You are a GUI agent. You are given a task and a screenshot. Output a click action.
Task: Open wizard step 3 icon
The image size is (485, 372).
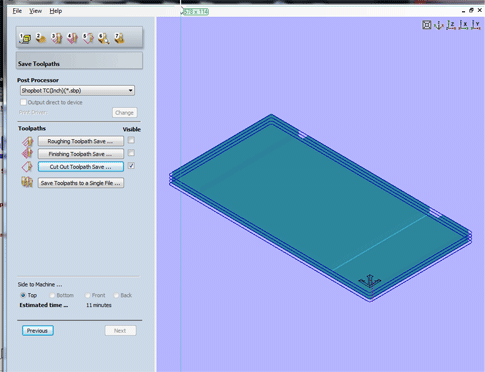coord(57,38)
